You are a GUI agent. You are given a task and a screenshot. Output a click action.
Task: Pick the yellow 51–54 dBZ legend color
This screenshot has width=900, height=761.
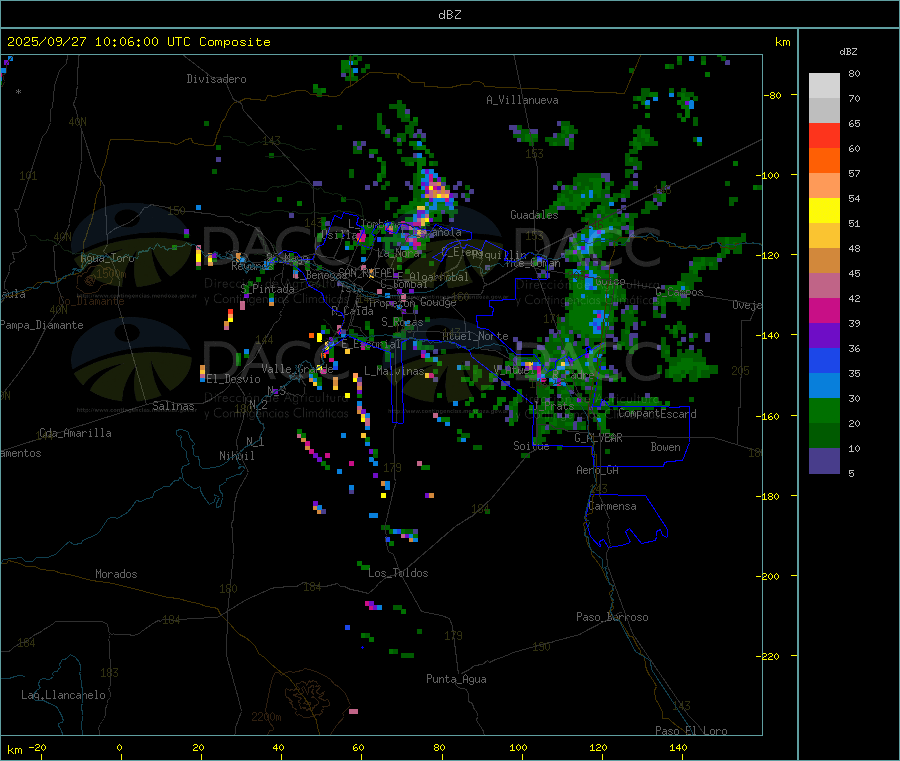[824, 211]
